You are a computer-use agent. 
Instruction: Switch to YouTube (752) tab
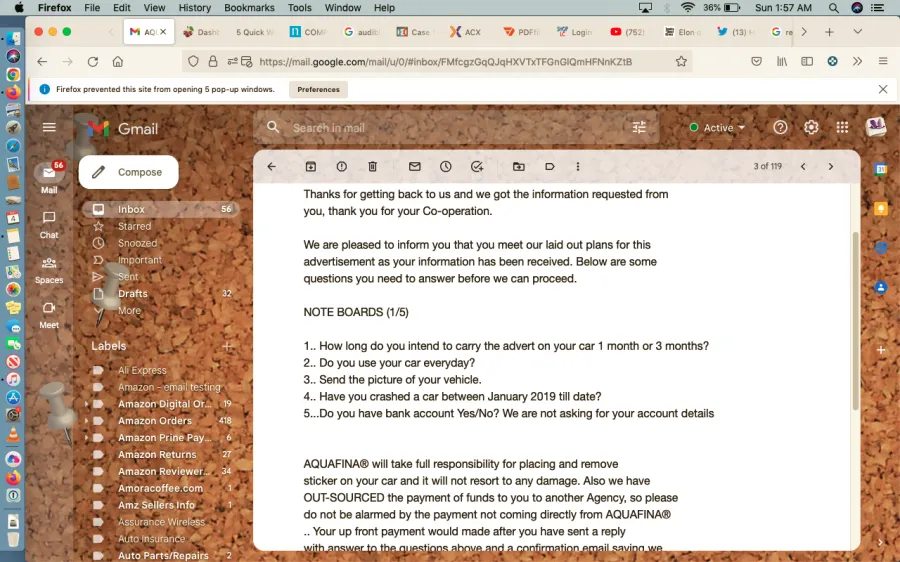(627, 32)
